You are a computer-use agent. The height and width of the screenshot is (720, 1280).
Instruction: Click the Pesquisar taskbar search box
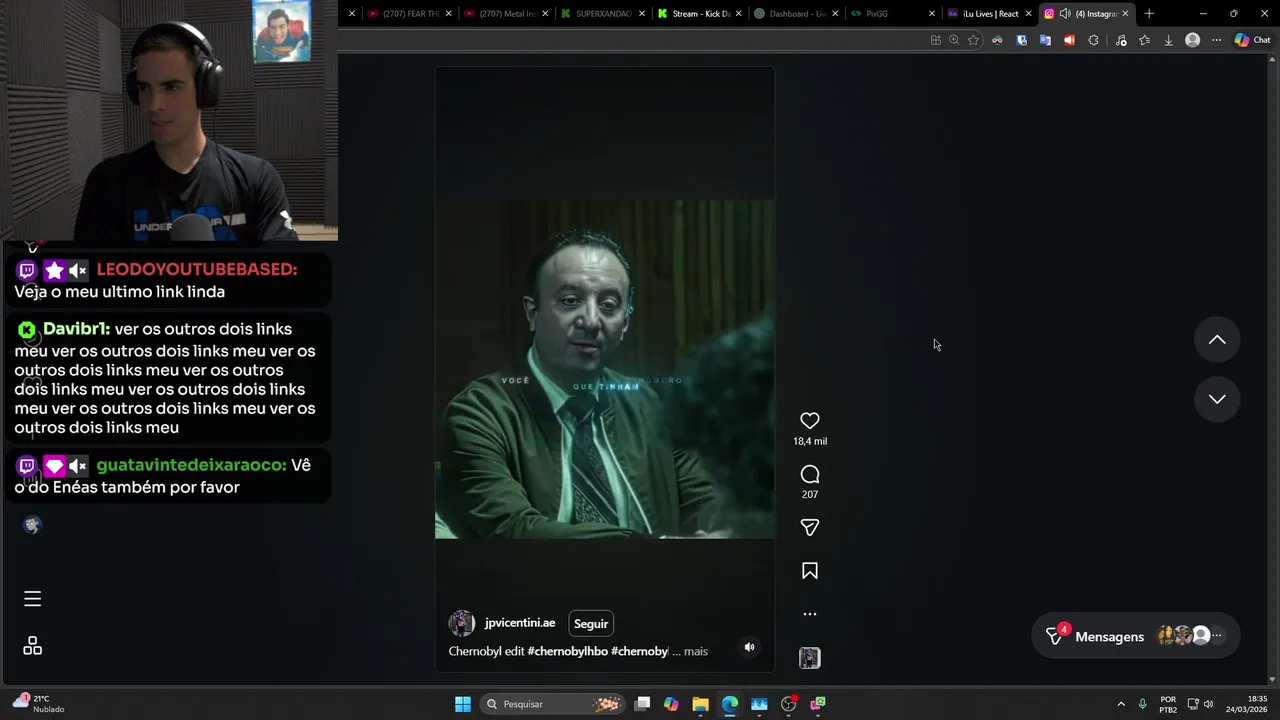552,704
